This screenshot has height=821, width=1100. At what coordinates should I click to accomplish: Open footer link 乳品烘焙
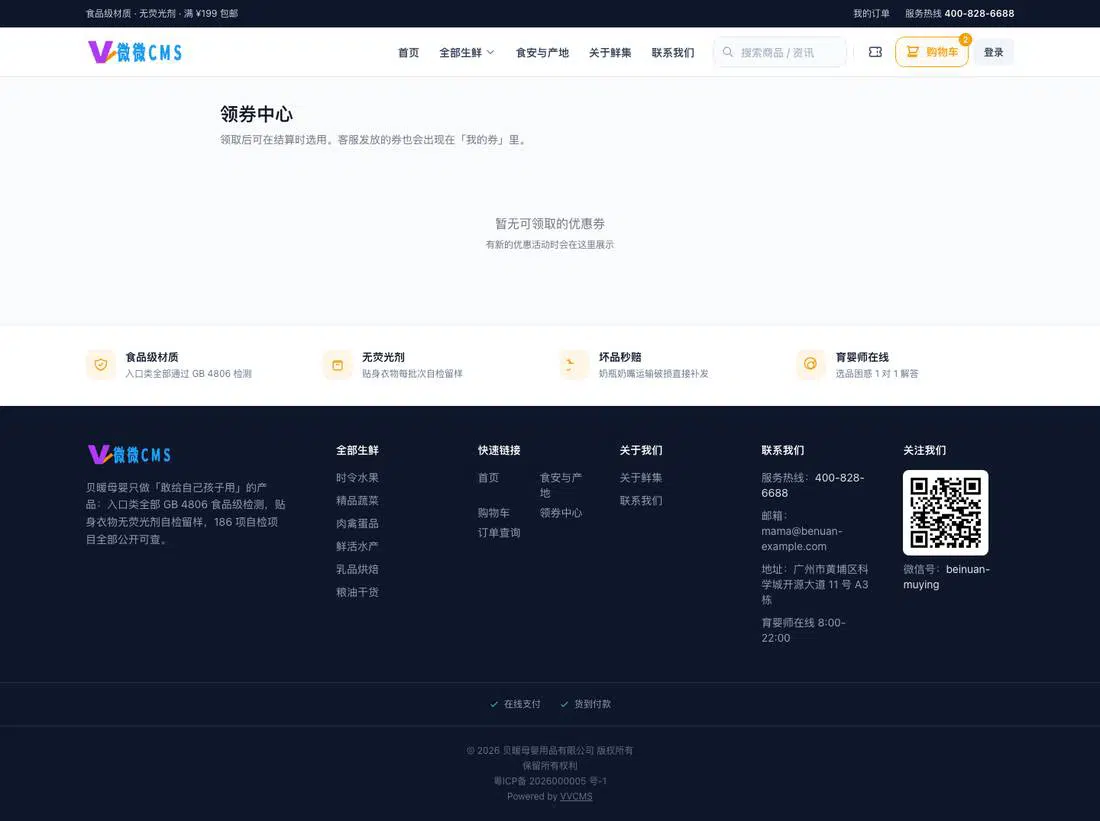tap(357, 569)
